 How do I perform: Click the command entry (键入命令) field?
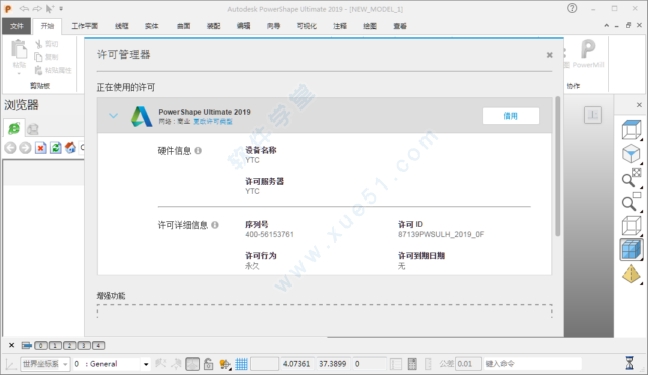point(533,364)
